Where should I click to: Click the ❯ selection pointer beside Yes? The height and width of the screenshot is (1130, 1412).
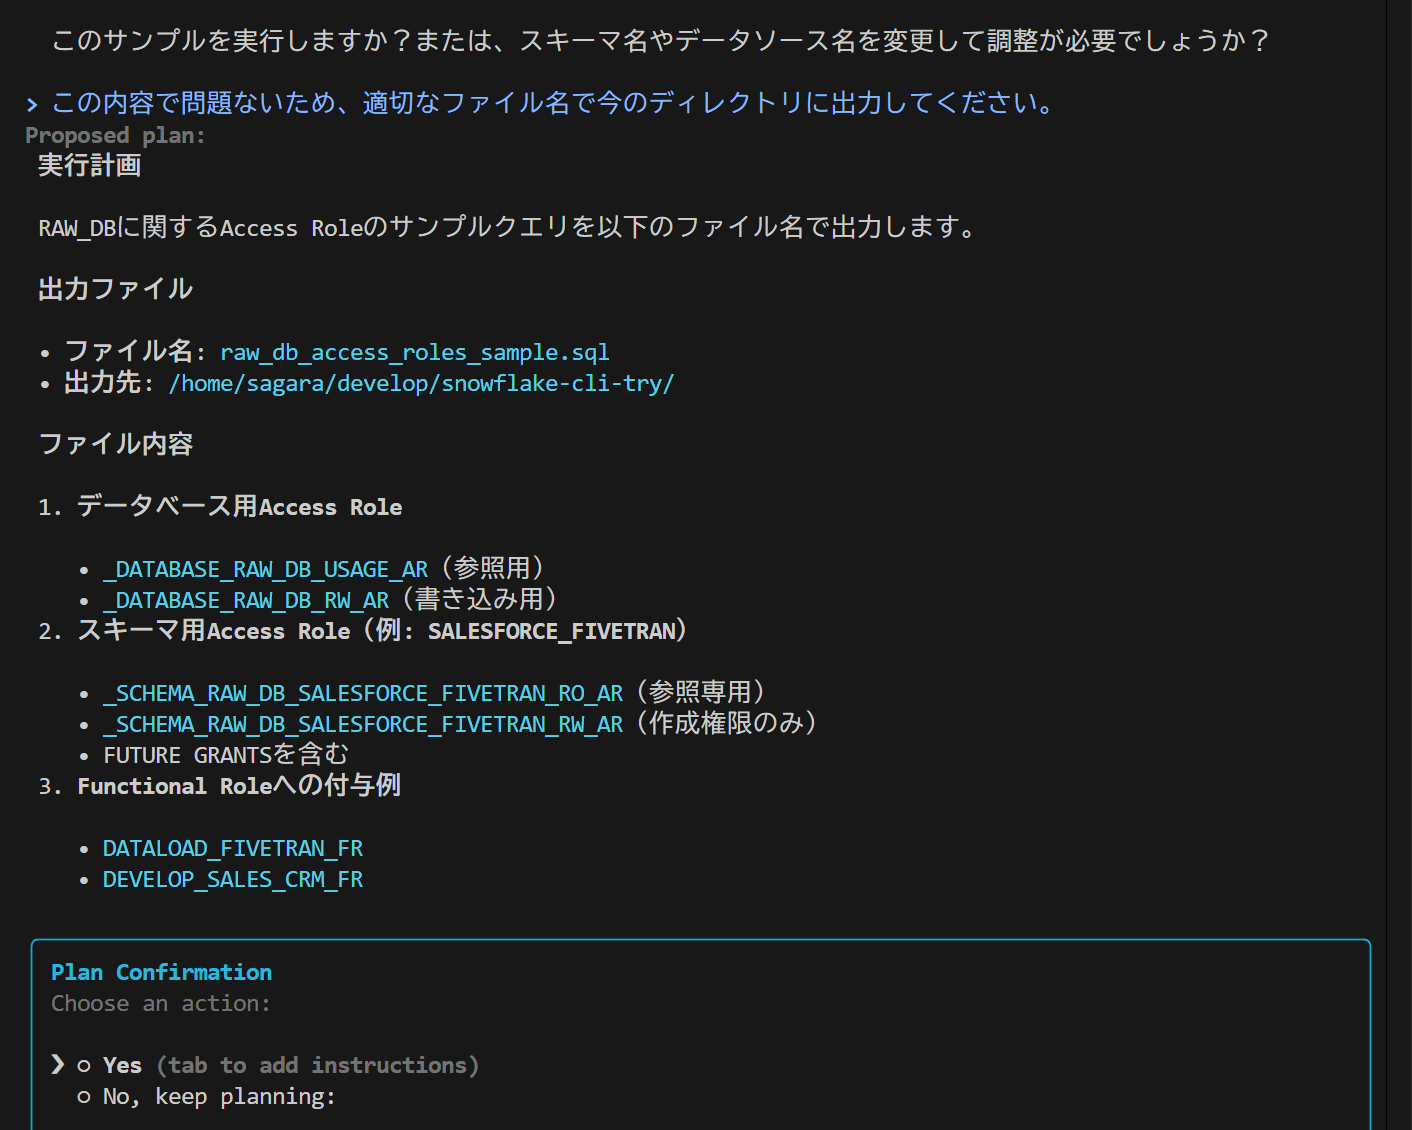58,1065
